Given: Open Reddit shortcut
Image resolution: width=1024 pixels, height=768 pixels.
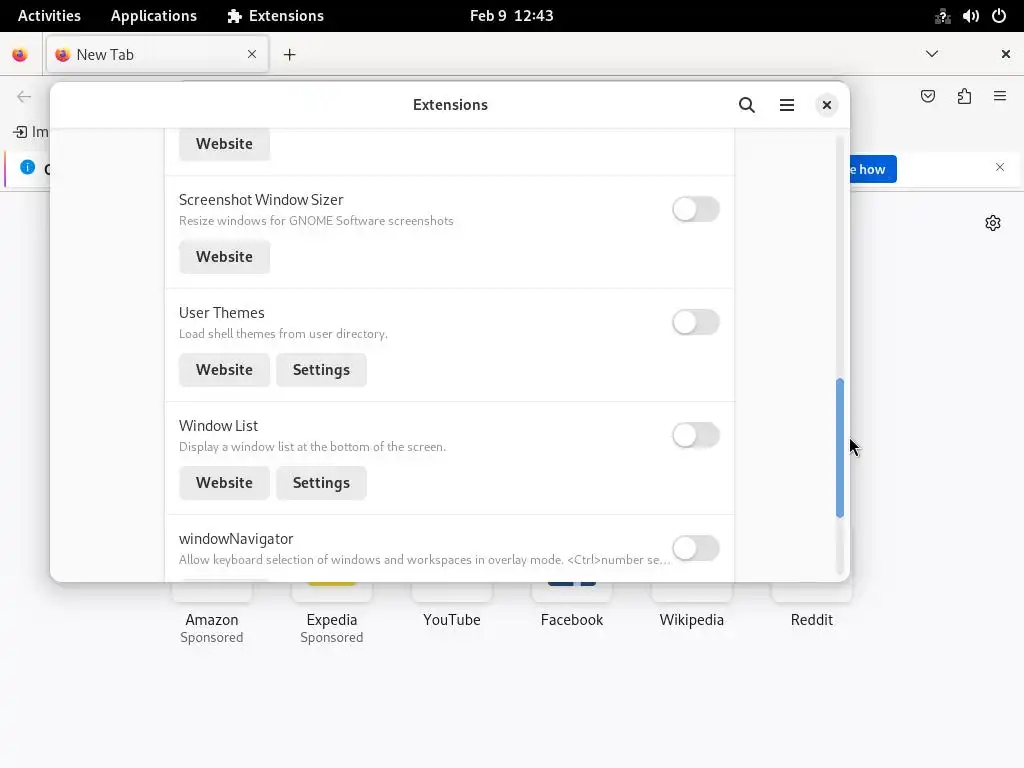Looking at the screenshot, I should [812, 619].
